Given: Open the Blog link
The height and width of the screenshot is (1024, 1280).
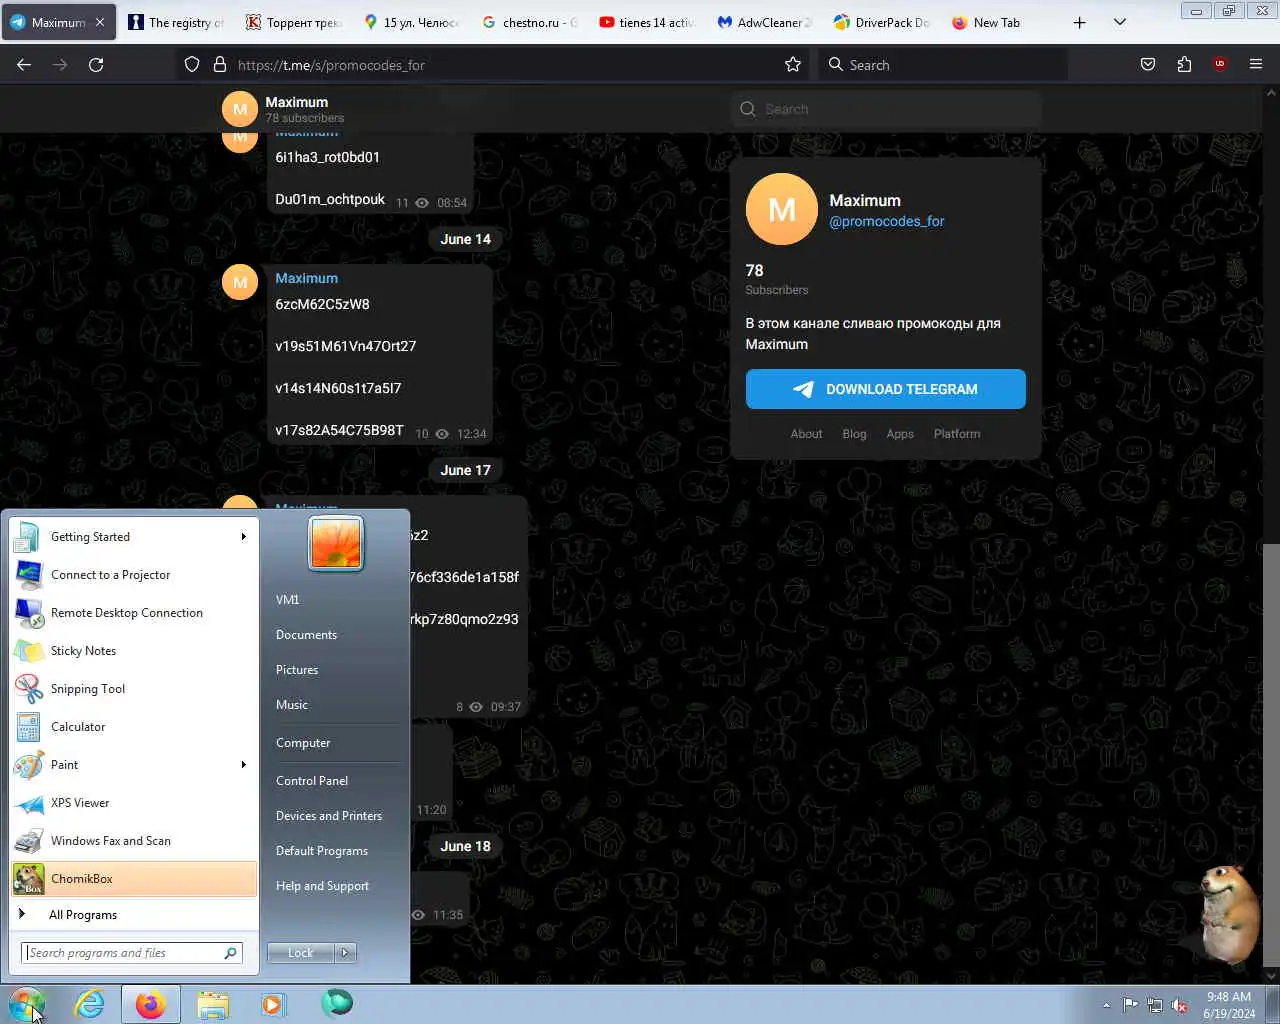Looking at the screenshot, I should point(854,434).
